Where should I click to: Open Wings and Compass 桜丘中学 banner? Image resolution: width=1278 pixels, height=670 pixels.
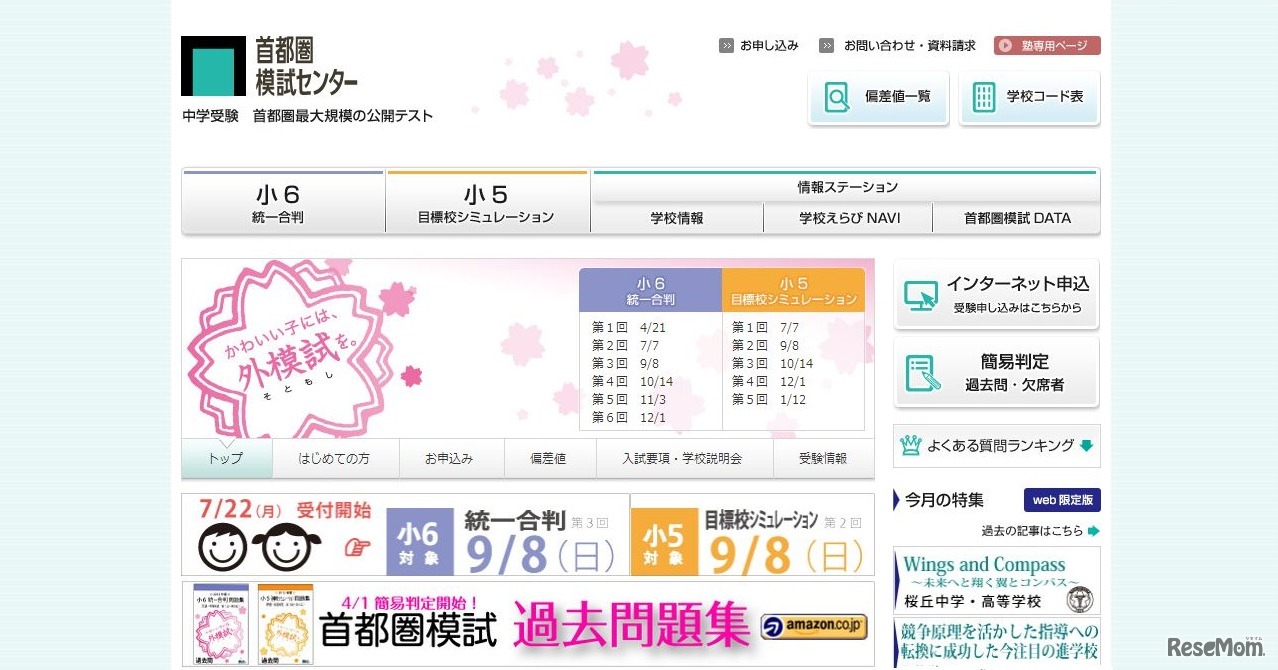tap(997, 580)
